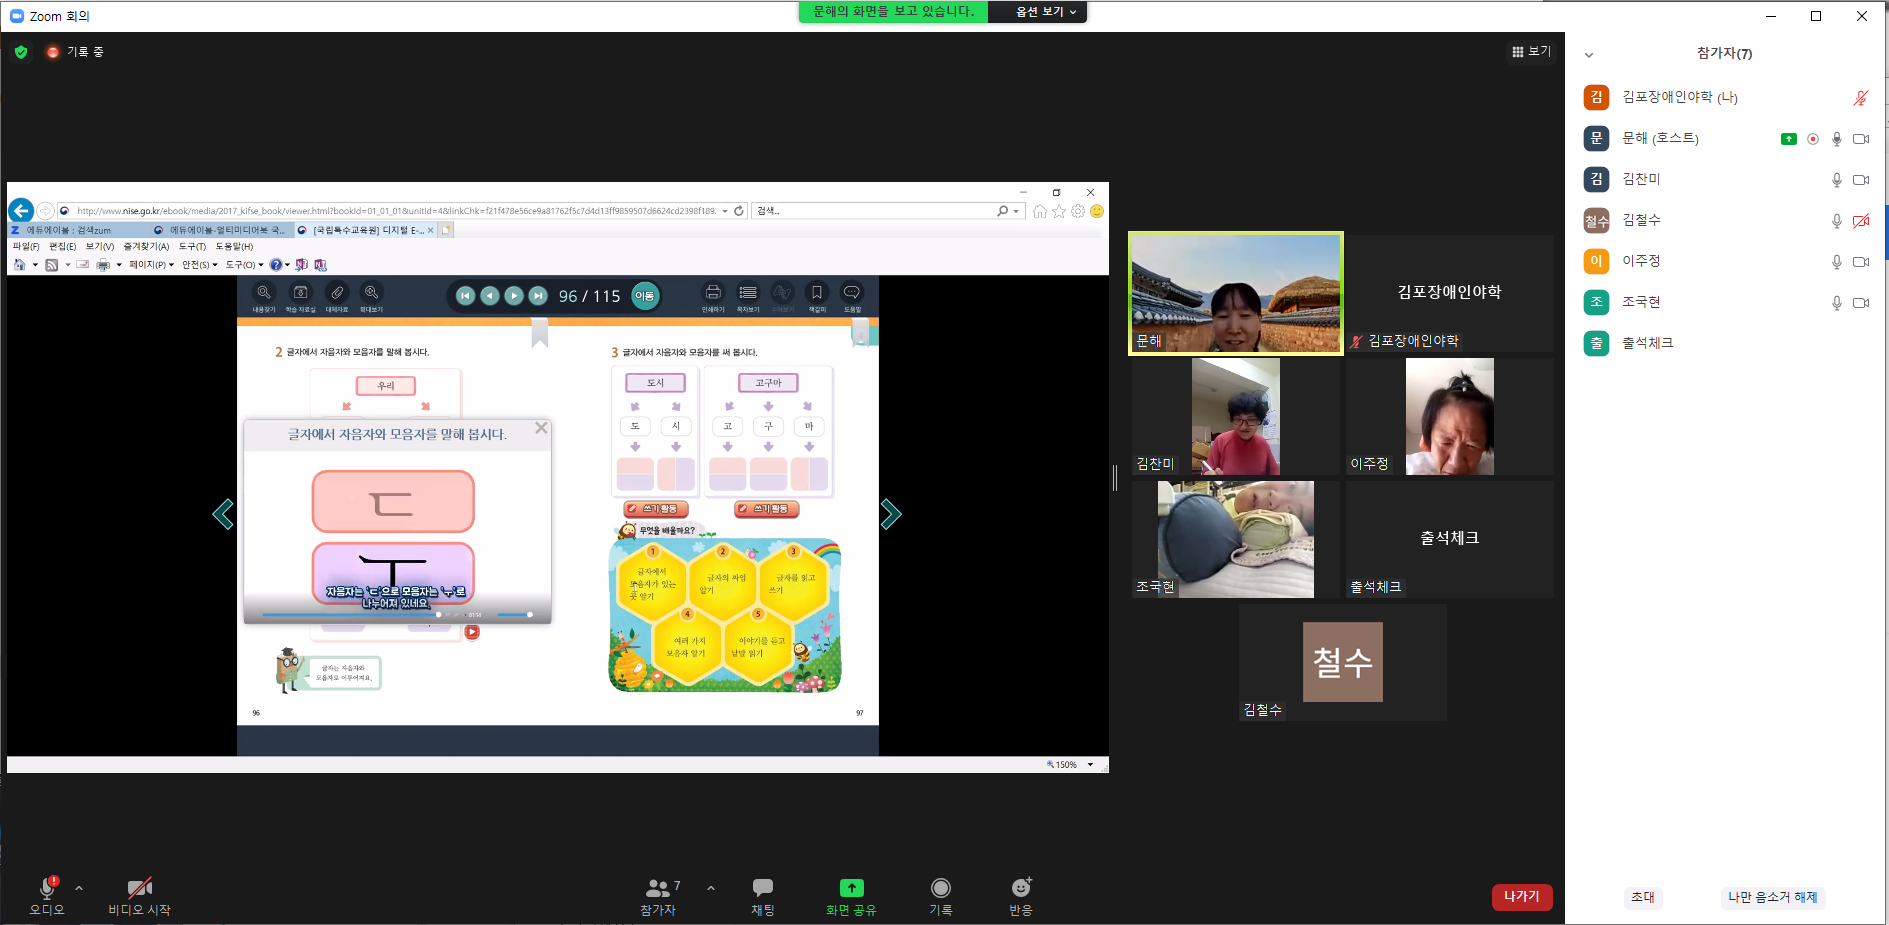
Task: Click the red 나가기 leave button
Action: pos(1522,897)
